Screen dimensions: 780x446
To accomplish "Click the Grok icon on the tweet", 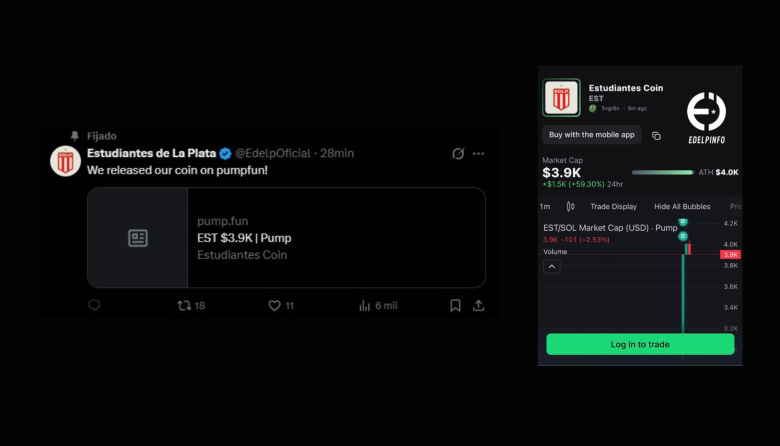I will (x=458, y=153).
